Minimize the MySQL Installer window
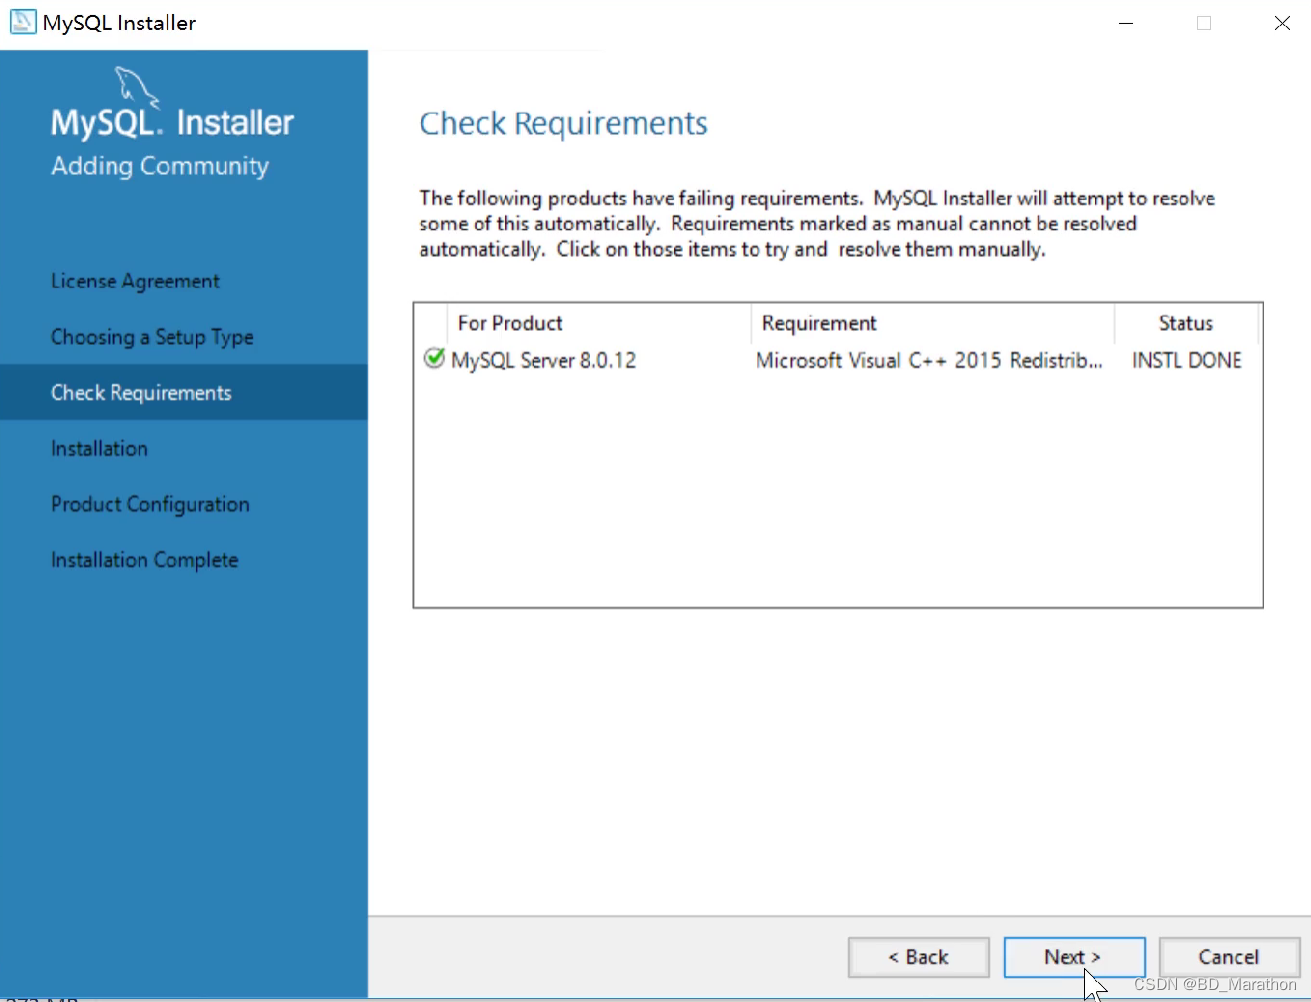Screen dimensions: 1311x1002 tap(1126, 22)
